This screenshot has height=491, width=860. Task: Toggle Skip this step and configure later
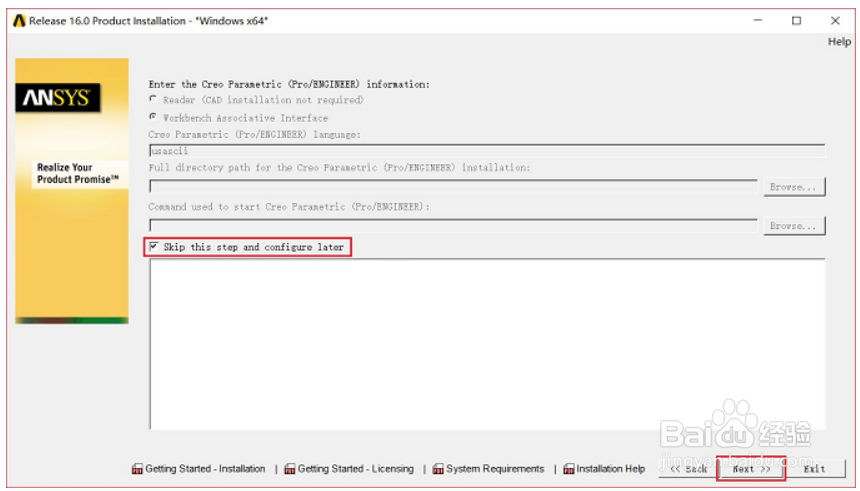tap(154, 247)
